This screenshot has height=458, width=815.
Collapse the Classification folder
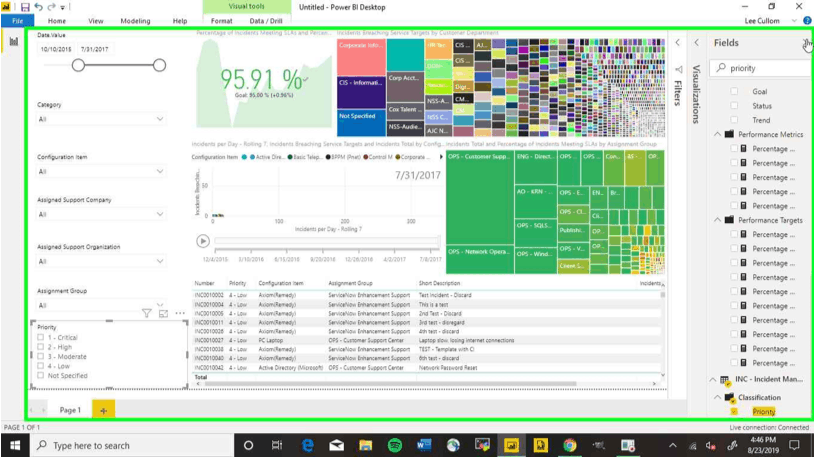(717, 398)
